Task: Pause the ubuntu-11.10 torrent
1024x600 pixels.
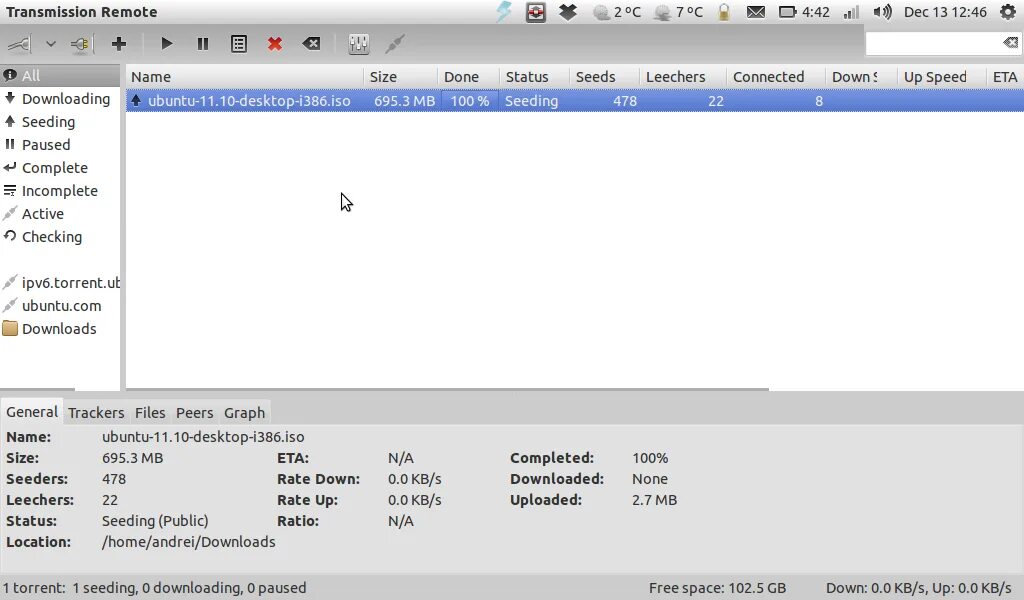Action: click(202, 43)
